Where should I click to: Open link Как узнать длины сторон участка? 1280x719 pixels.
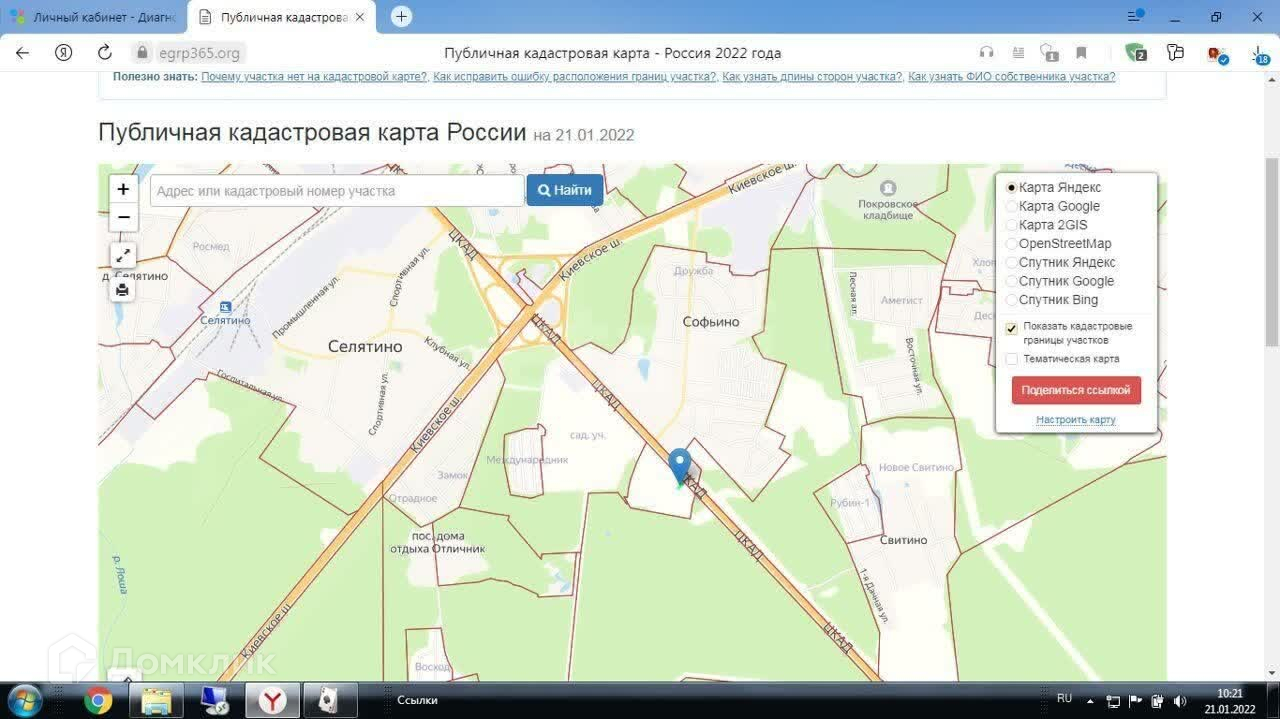(x=812, y=77)
